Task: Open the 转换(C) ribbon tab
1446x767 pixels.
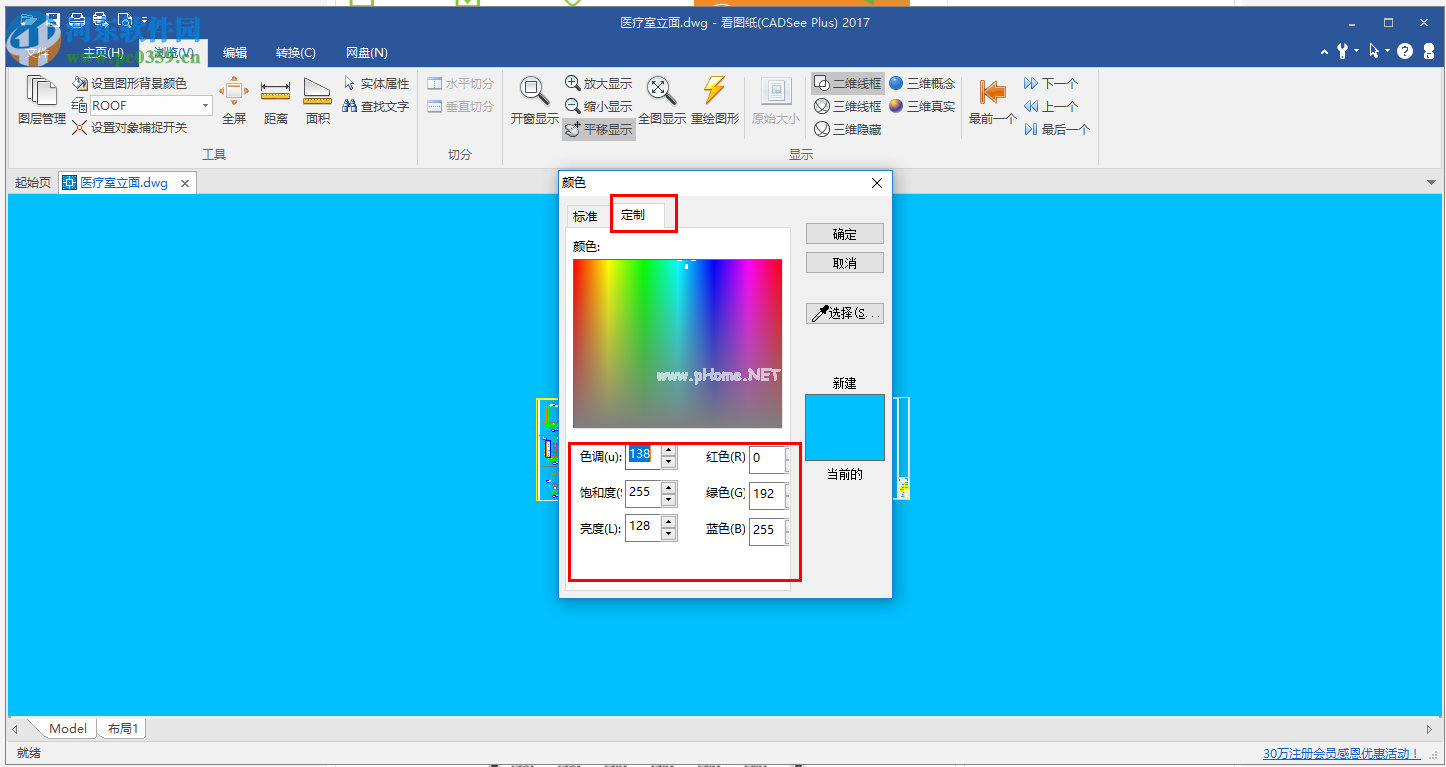Action: pos(296,53)
